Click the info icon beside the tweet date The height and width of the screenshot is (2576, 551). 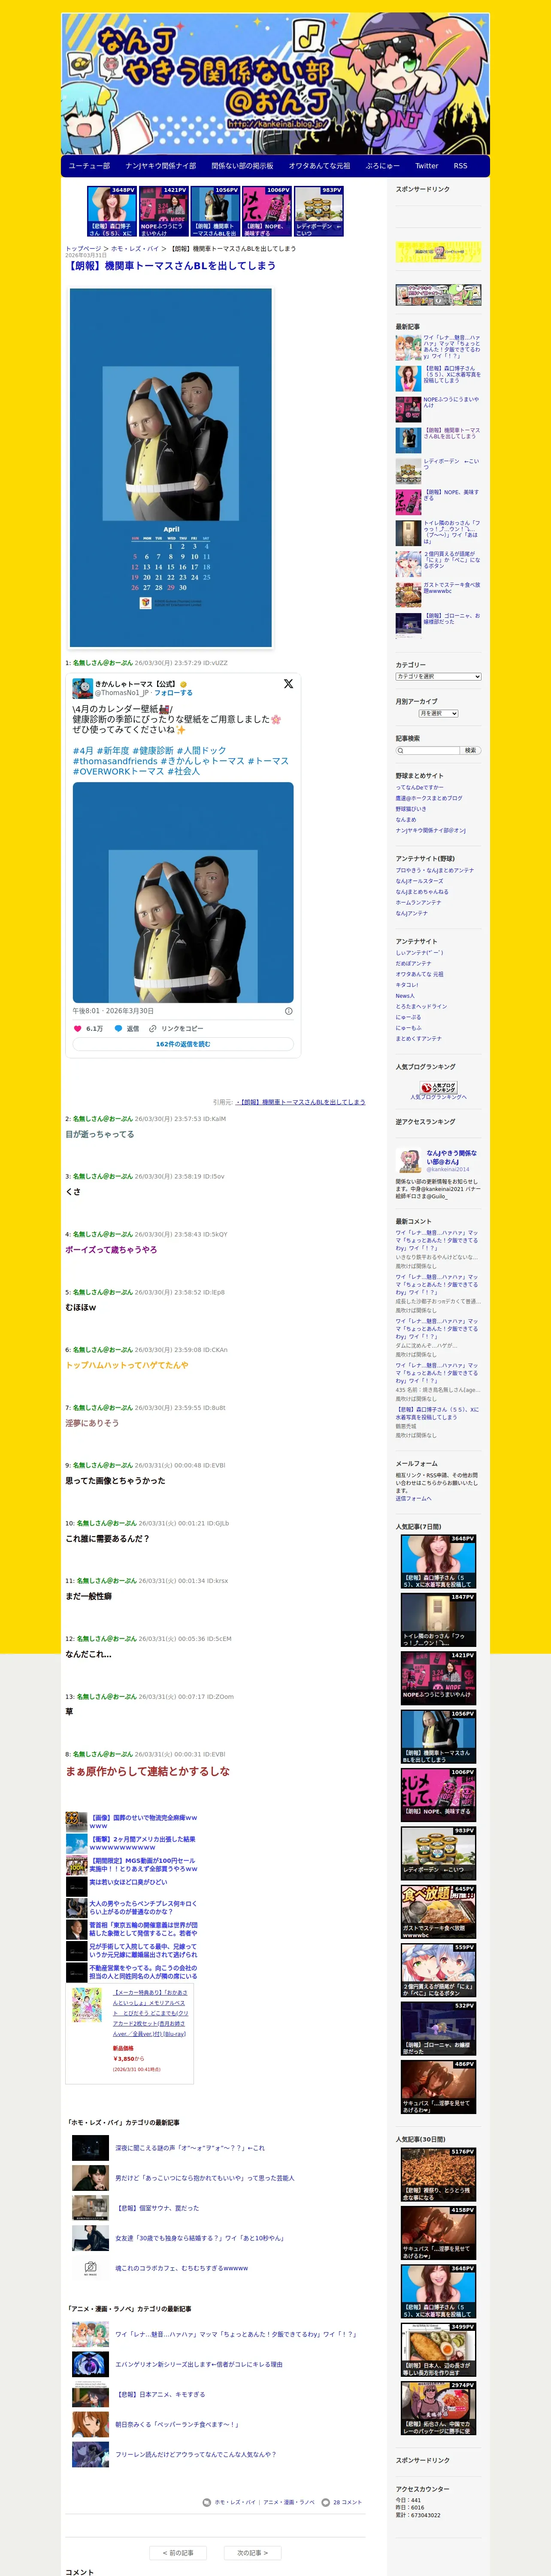(289, 1011)
